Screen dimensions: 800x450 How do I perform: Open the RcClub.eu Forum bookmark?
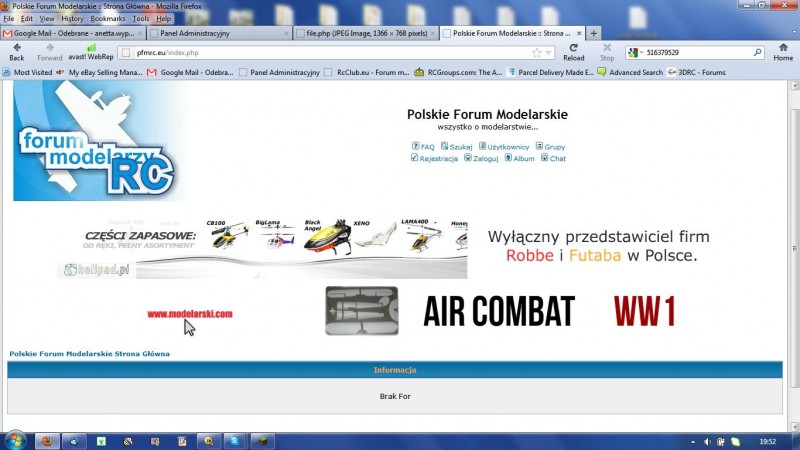pos(367,72)
